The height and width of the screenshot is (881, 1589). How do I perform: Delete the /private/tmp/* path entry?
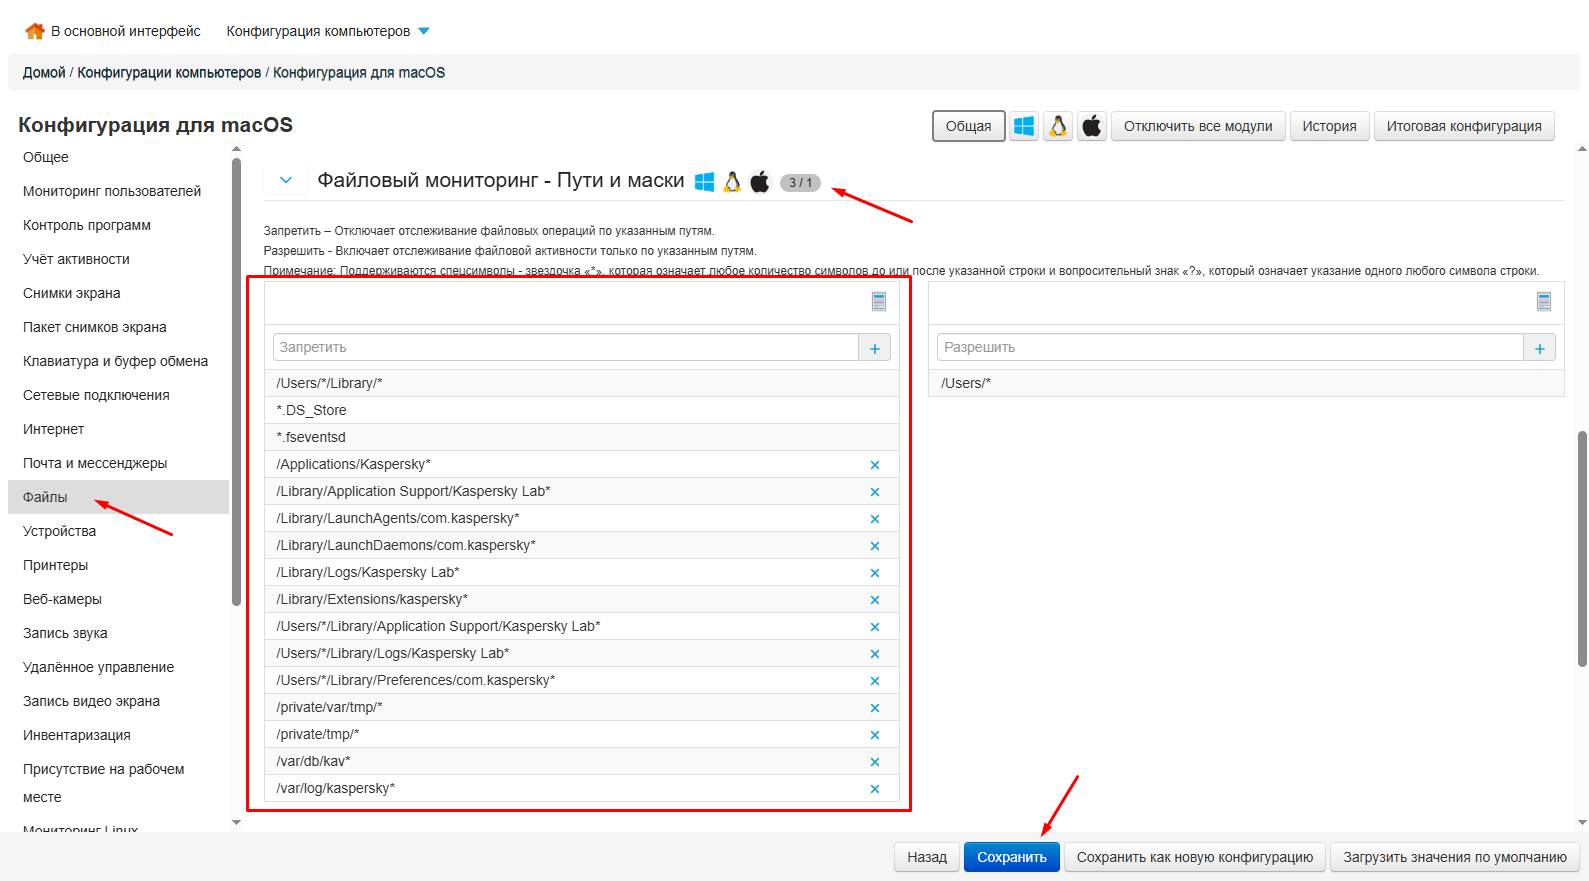click(874, 735)
